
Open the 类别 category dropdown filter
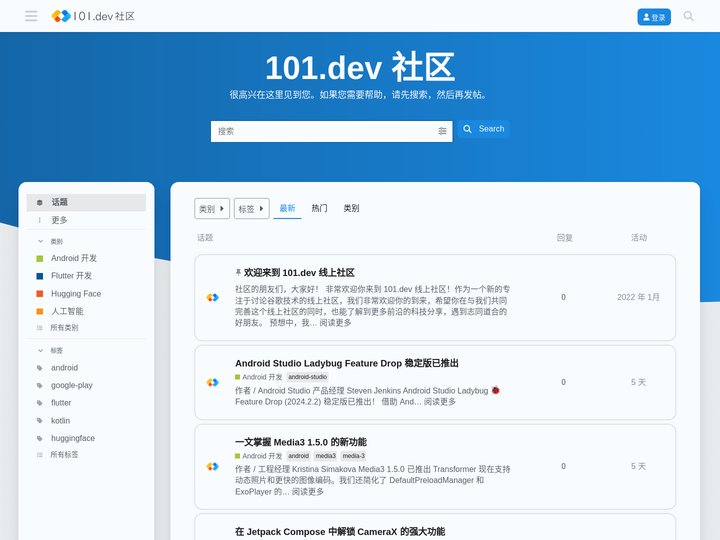click(212, 208)
